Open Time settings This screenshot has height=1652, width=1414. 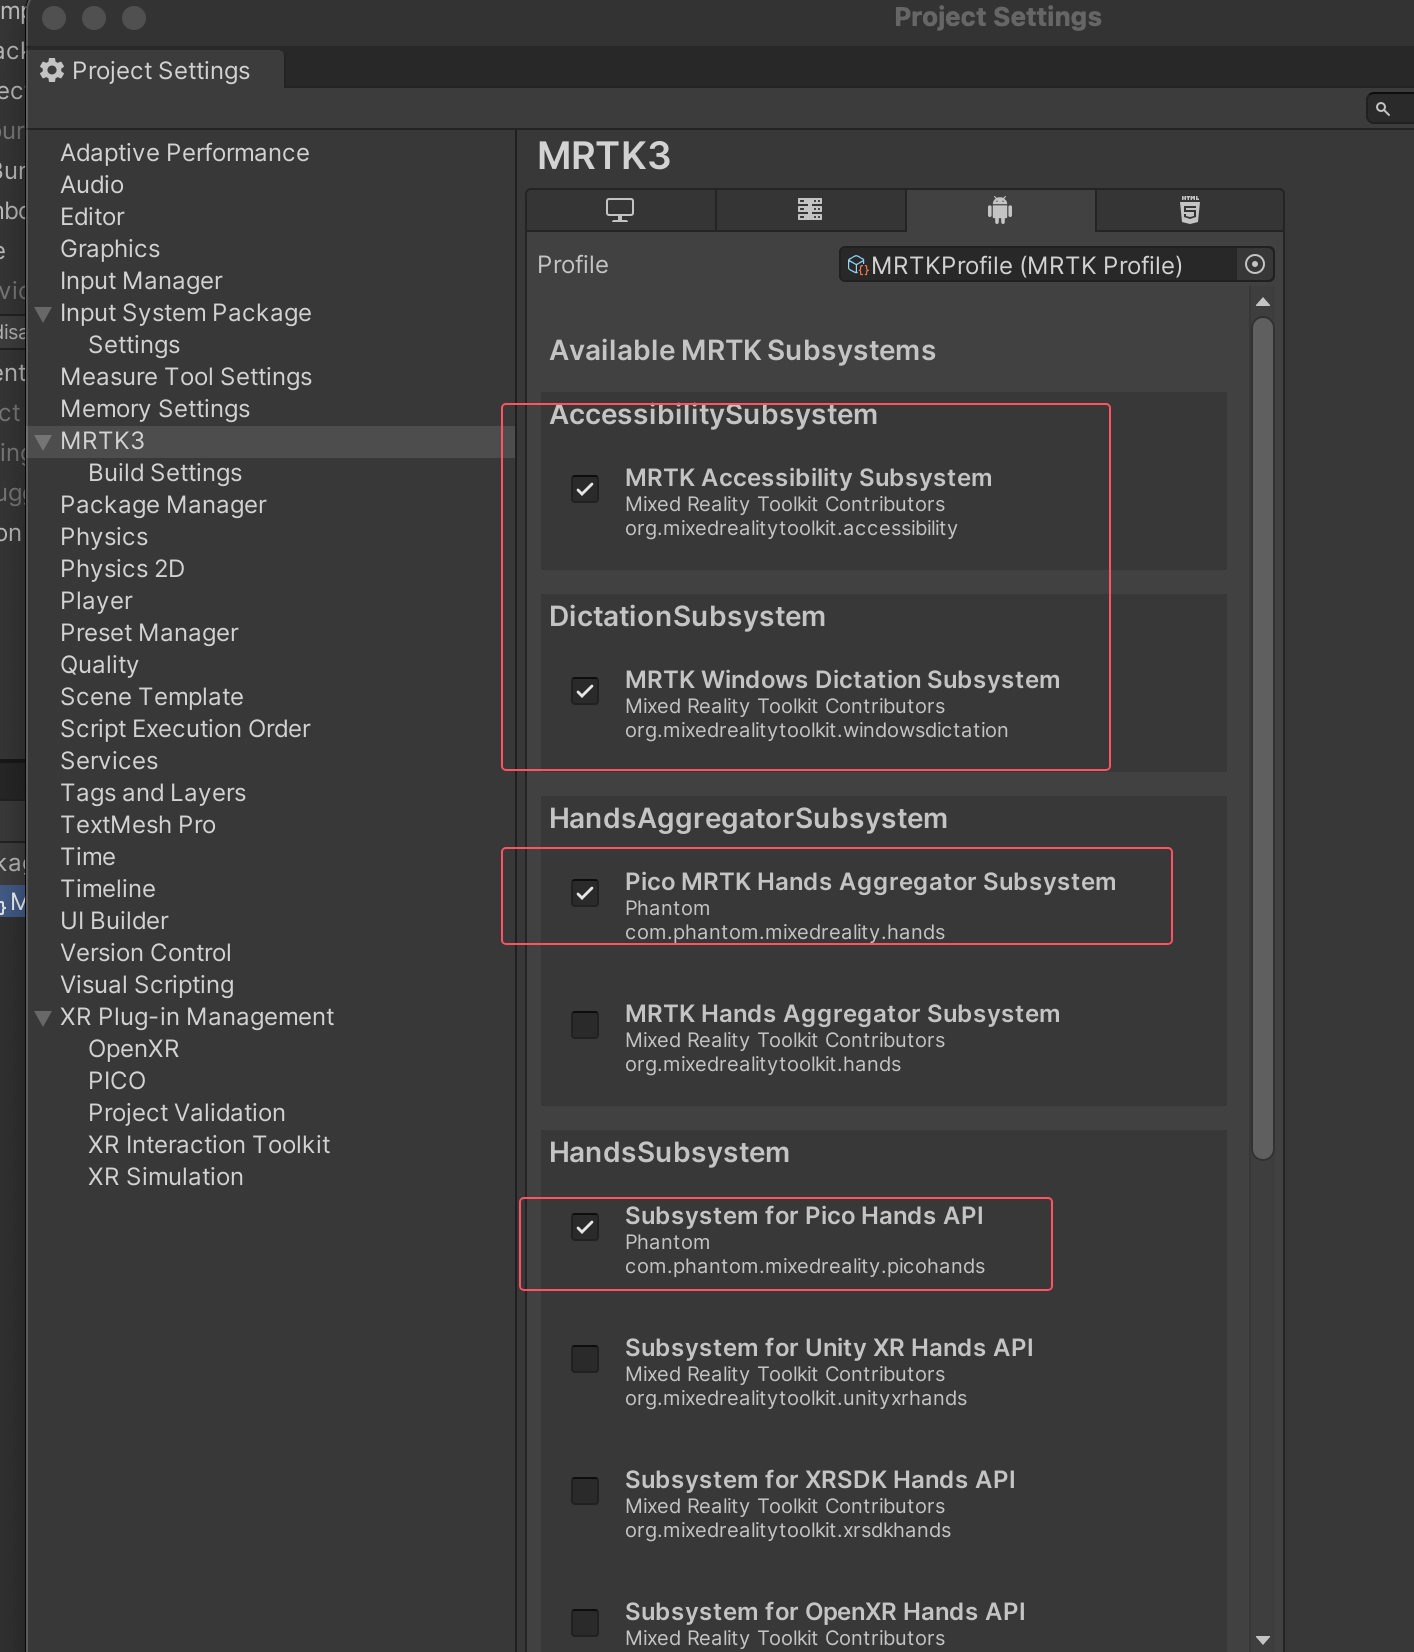88,857
